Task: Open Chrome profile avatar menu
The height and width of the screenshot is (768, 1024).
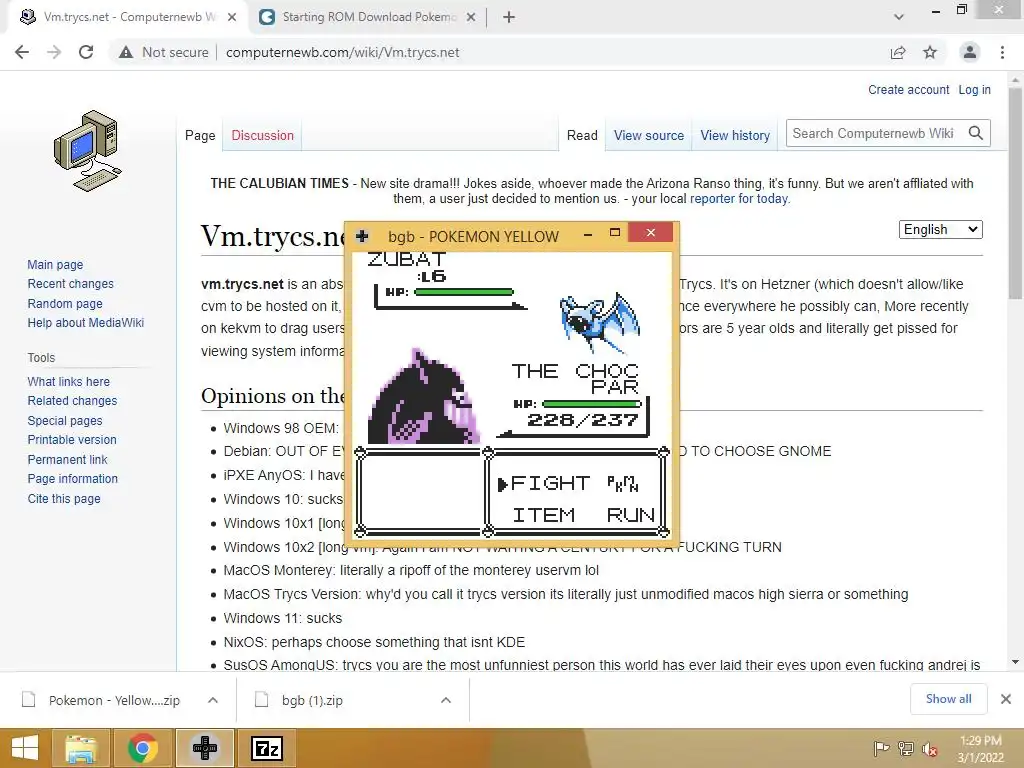Action: coord(970,52)
